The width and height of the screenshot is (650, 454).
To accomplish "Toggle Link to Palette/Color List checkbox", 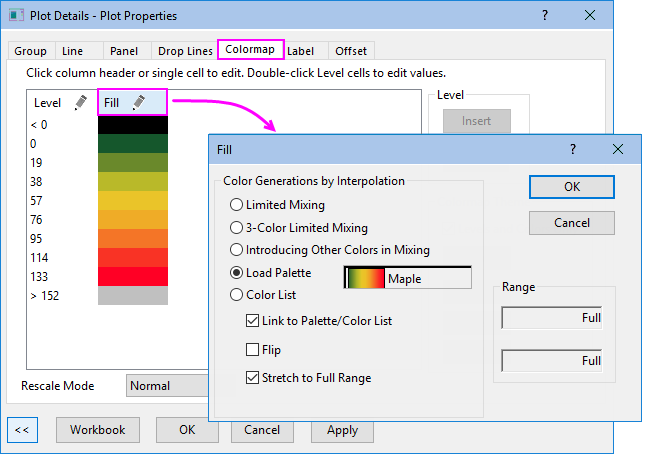I will click(253, 321).
